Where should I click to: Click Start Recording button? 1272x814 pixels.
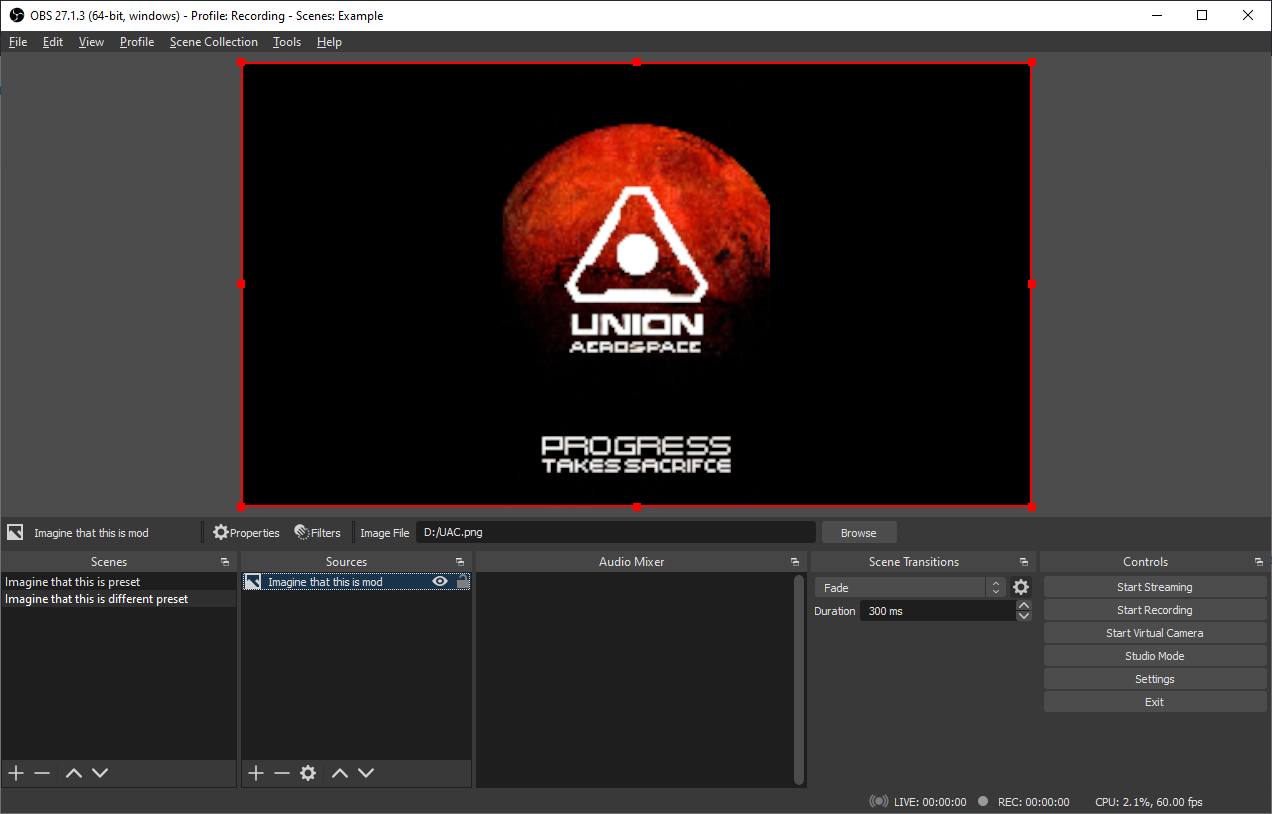1155,610
